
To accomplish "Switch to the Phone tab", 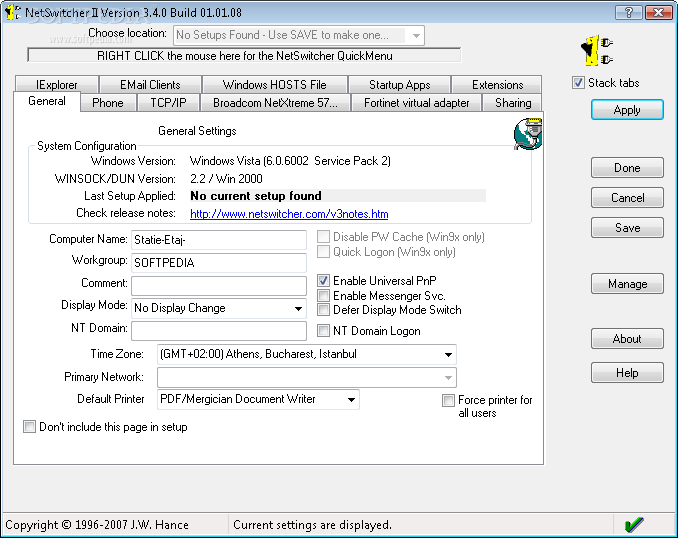I will pos(108,103).
